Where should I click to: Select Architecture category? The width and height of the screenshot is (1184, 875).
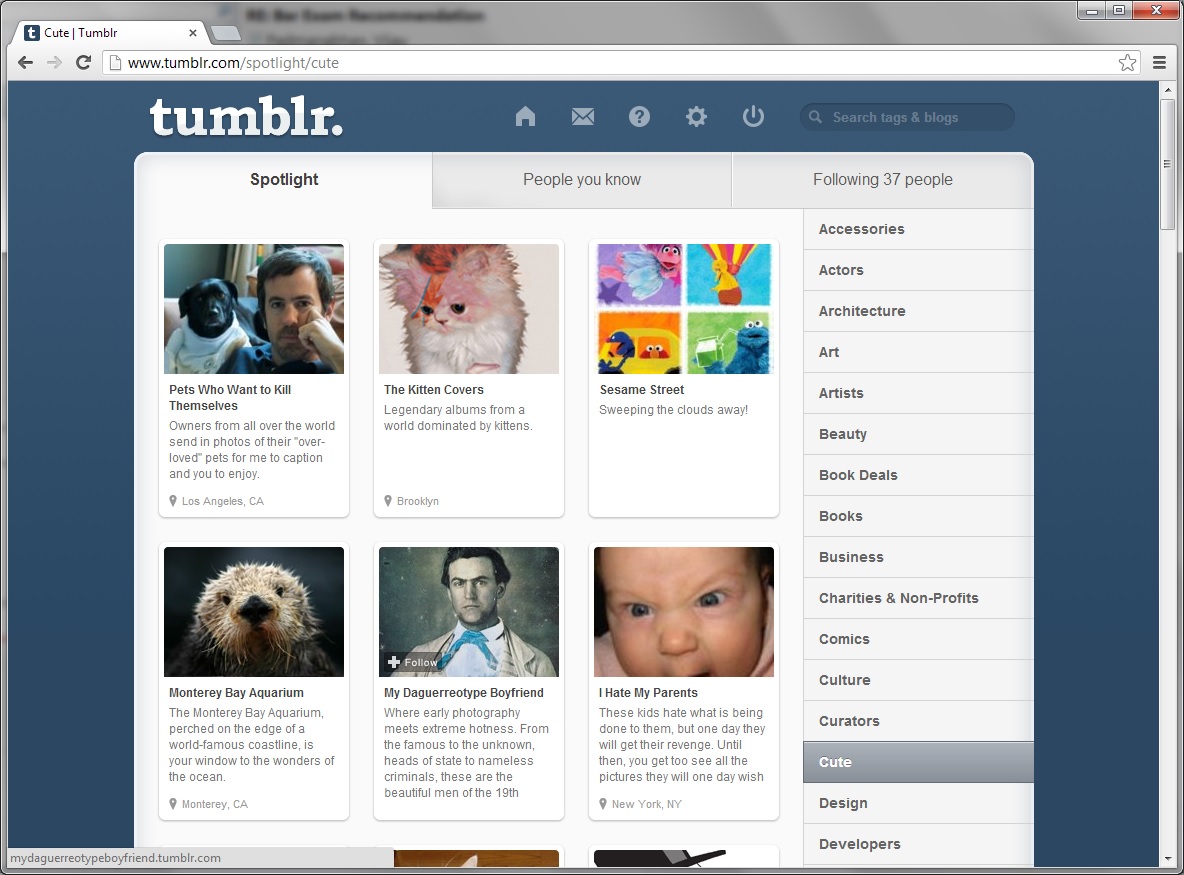pos(918,311)
